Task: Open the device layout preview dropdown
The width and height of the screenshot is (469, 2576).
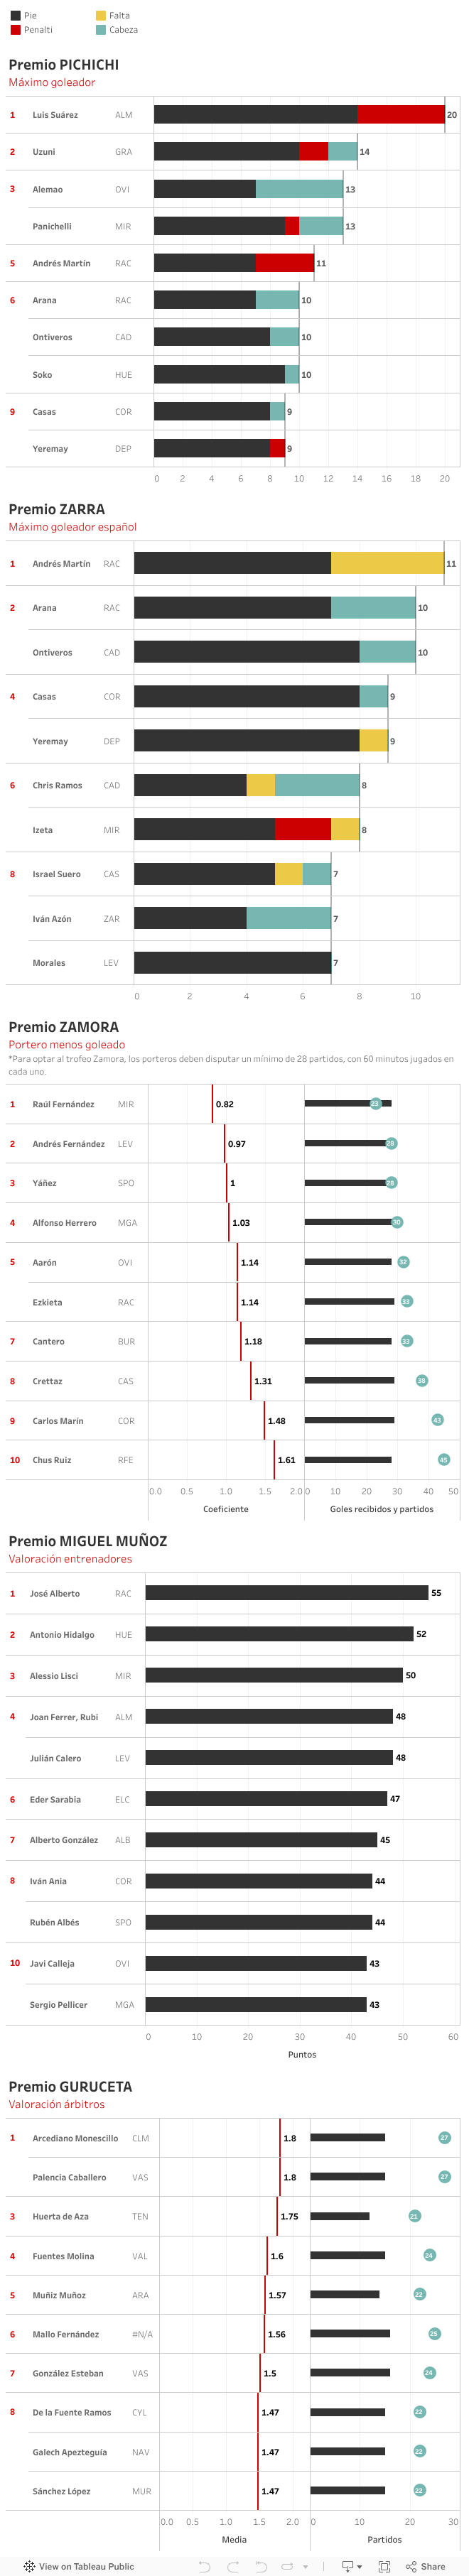Action: click(x=352, y=2566)
